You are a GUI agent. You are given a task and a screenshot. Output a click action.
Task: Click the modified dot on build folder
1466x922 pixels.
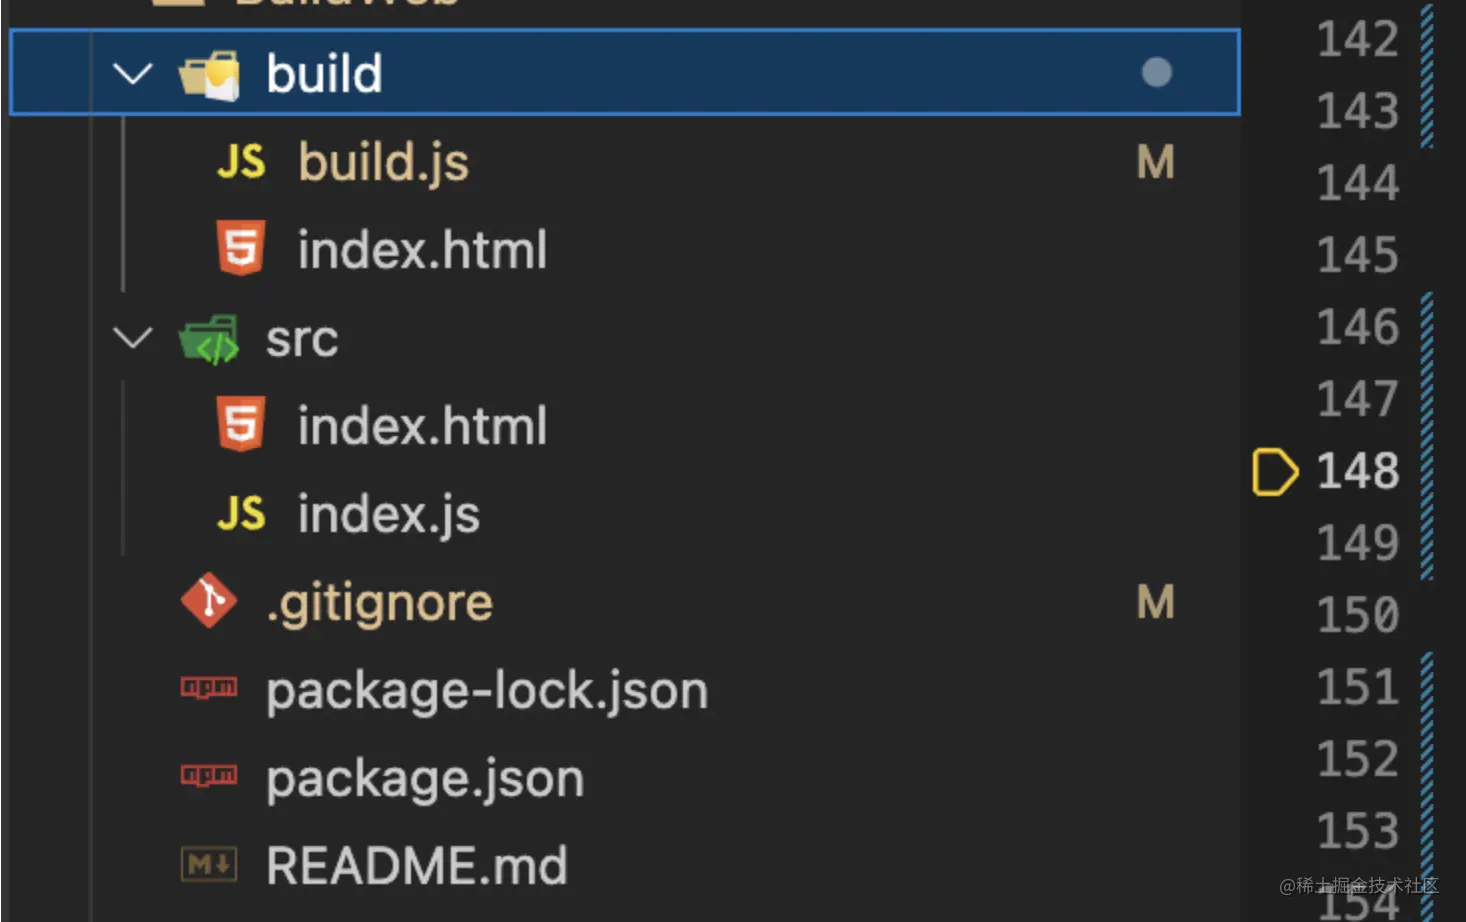pyautogui.click(x=1156, y=72)
